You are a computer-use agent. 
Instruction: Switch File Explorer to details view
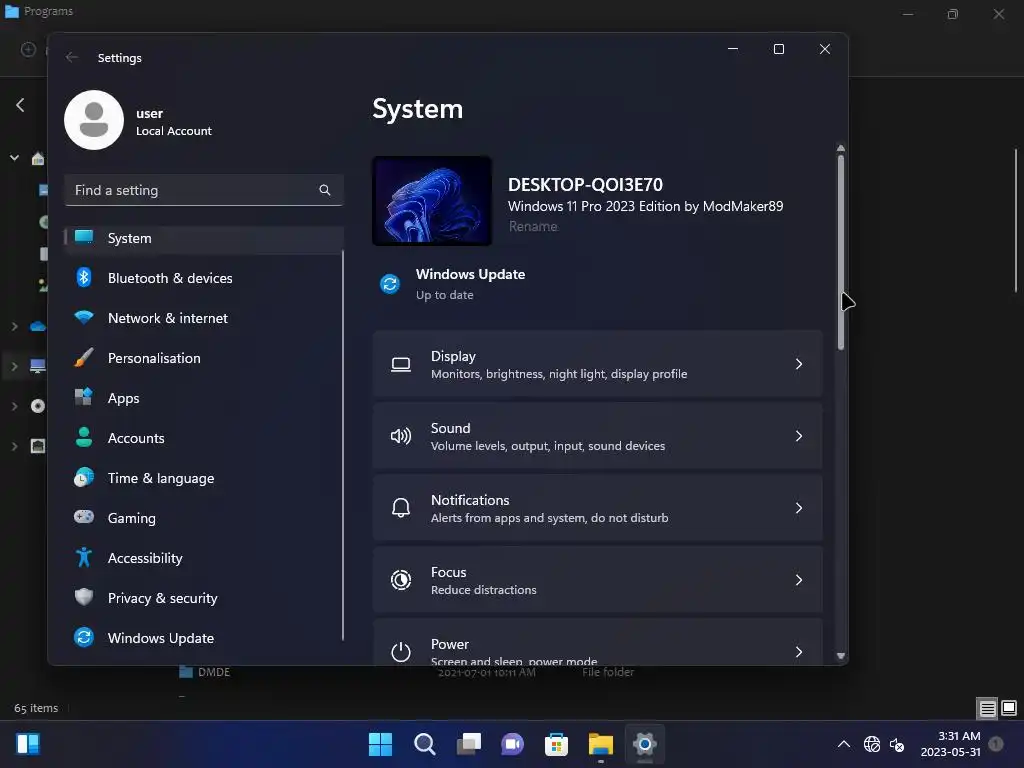coord(987,708)
